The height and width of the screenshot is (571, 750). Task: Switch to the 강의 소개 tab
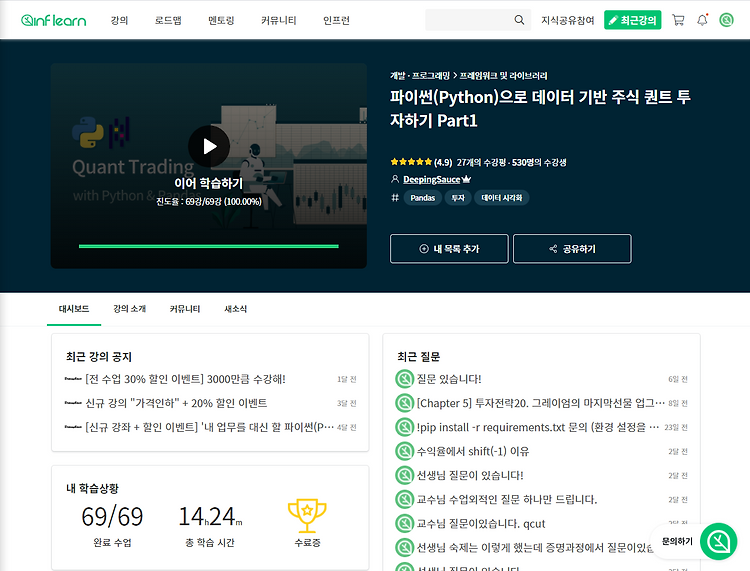129,309
